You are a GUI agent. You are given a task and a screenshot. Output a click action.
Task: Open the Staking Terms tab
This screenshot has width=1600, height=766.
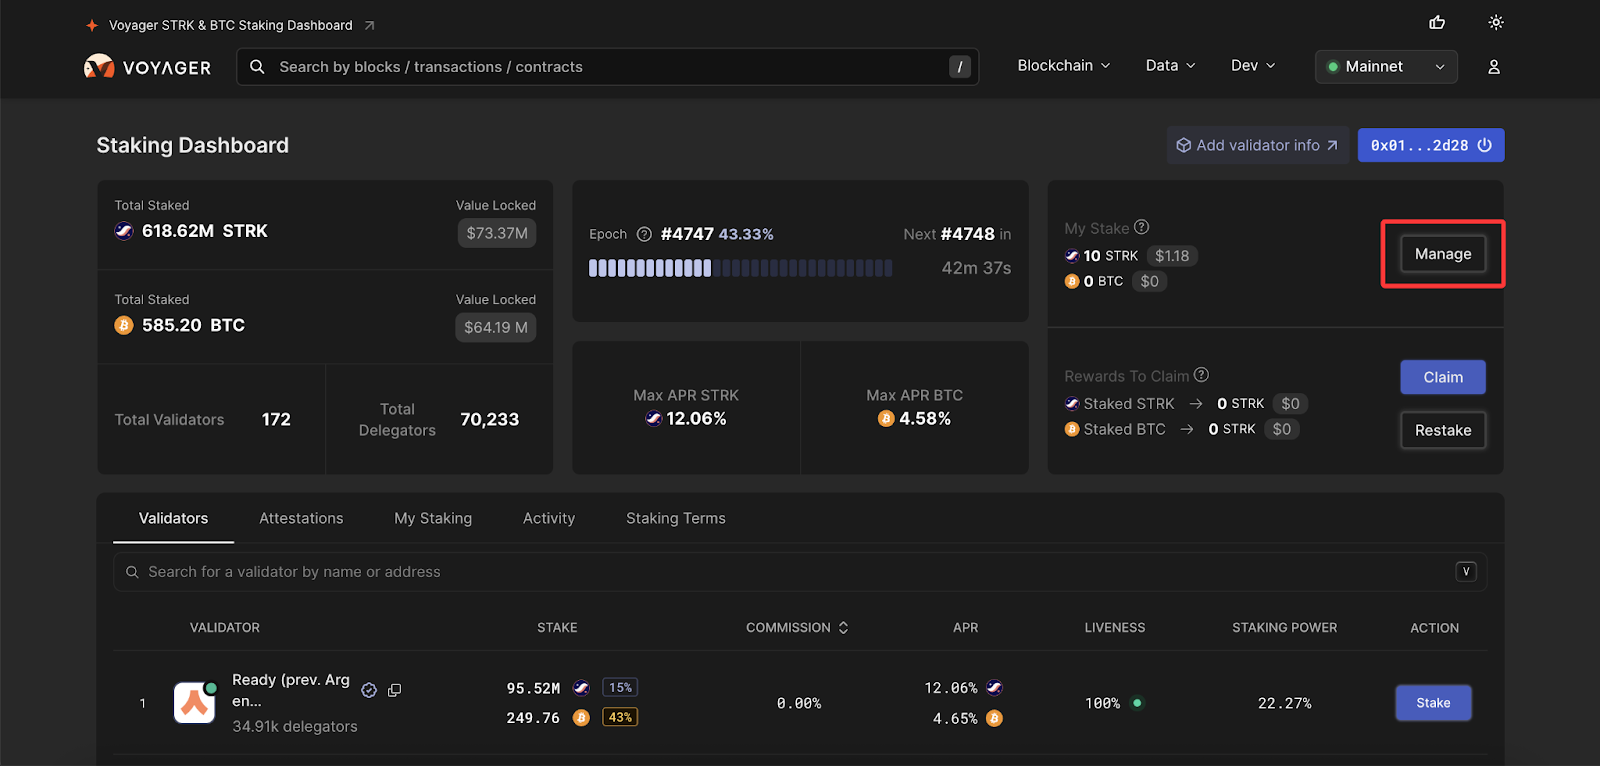point(676,518)
